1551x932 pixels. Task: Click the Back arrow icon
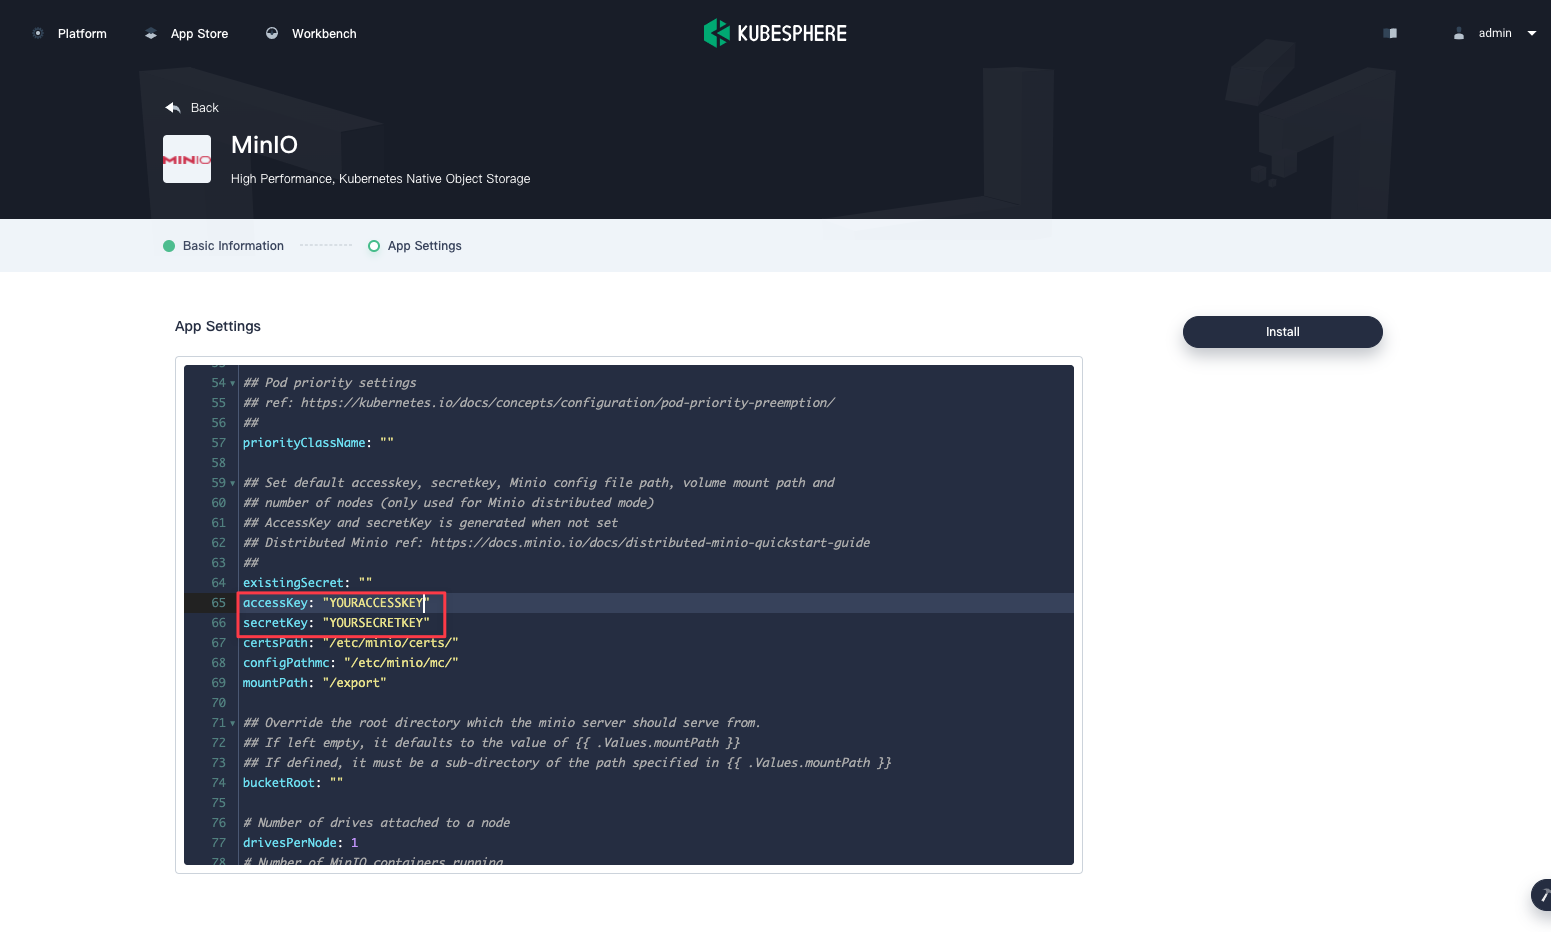pos(172,107)
